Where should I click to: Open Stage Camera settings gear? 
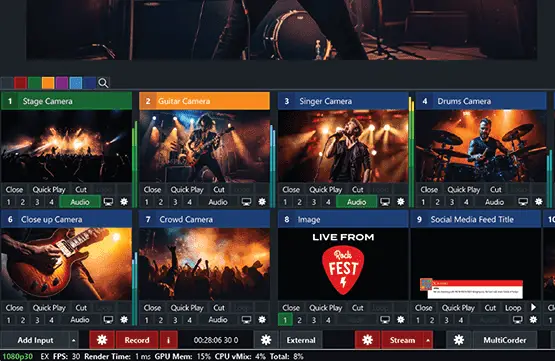point(124,202)
